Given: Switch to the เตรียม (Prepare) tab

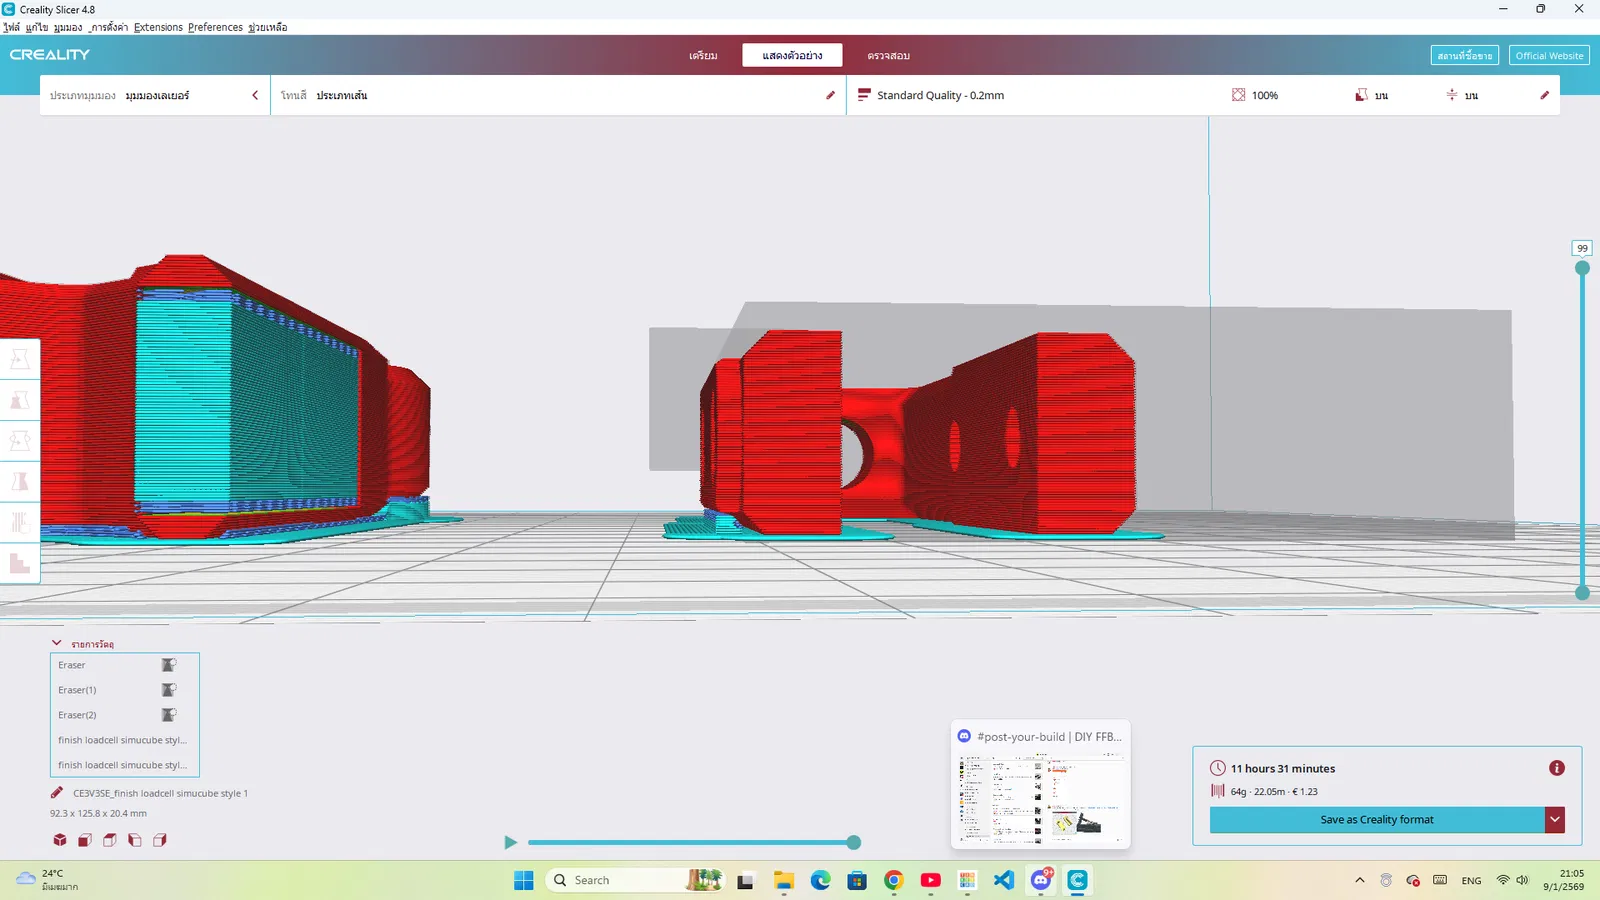Looking at the screenshot, I should point(703,55).
